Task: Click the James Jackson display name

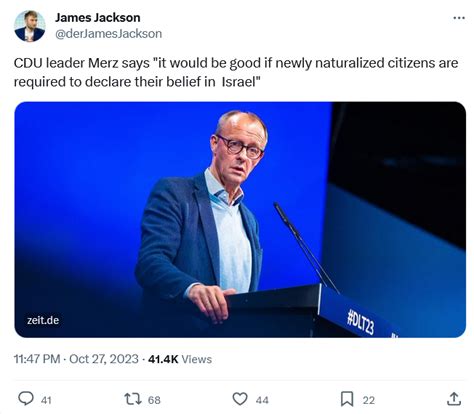Action: pyautogui.click(x=98, y=18)
